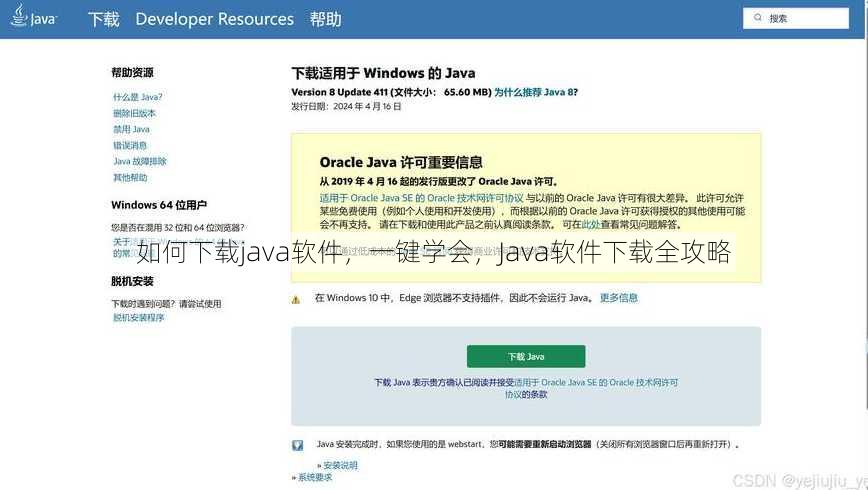Open the 什么是 Java? help link
Screen dimensions: 868x490
point(138,97)
